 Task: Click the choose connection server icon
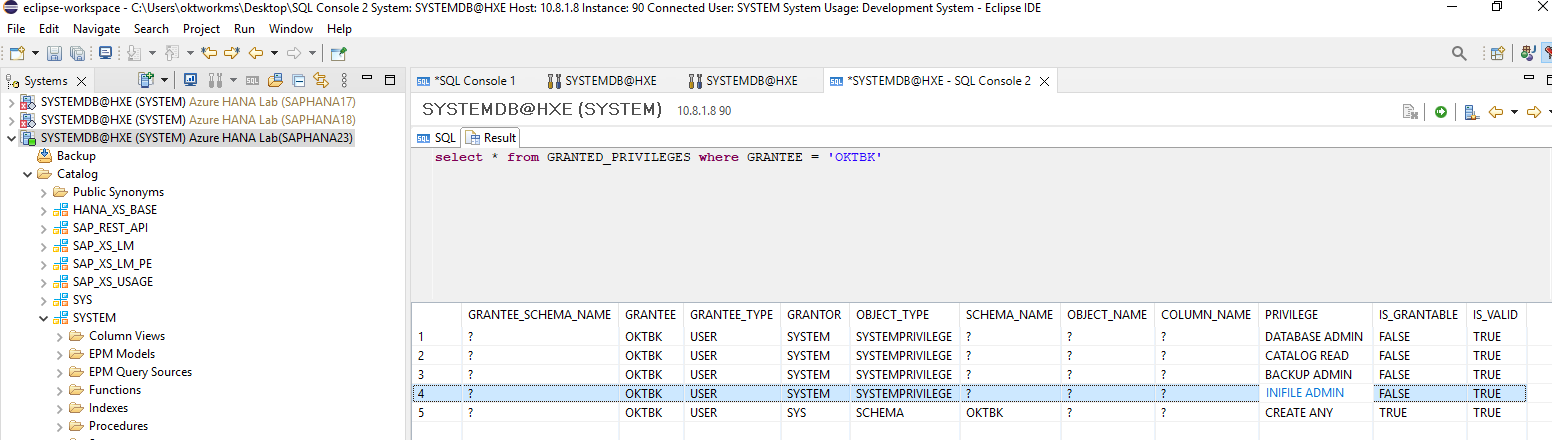coord(1471,112)
